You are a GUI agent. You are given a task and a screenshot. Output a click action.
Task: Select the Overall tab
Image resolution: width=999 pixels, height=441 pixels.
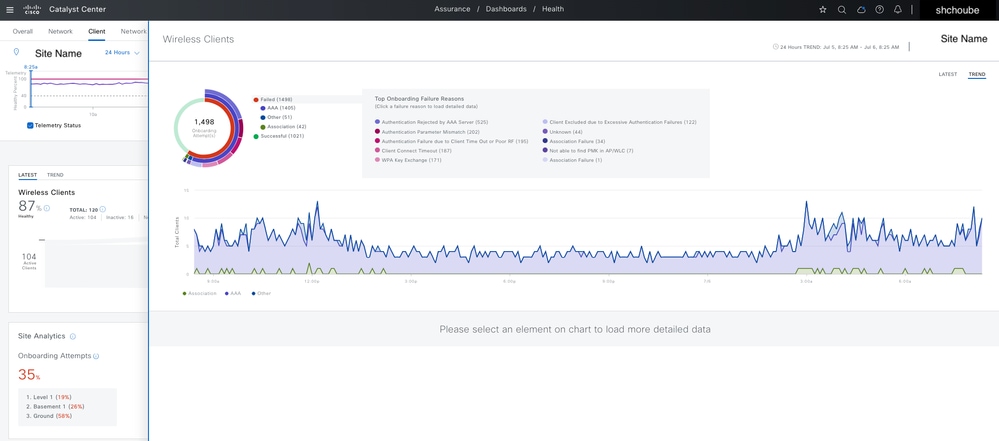pos(23,31)
